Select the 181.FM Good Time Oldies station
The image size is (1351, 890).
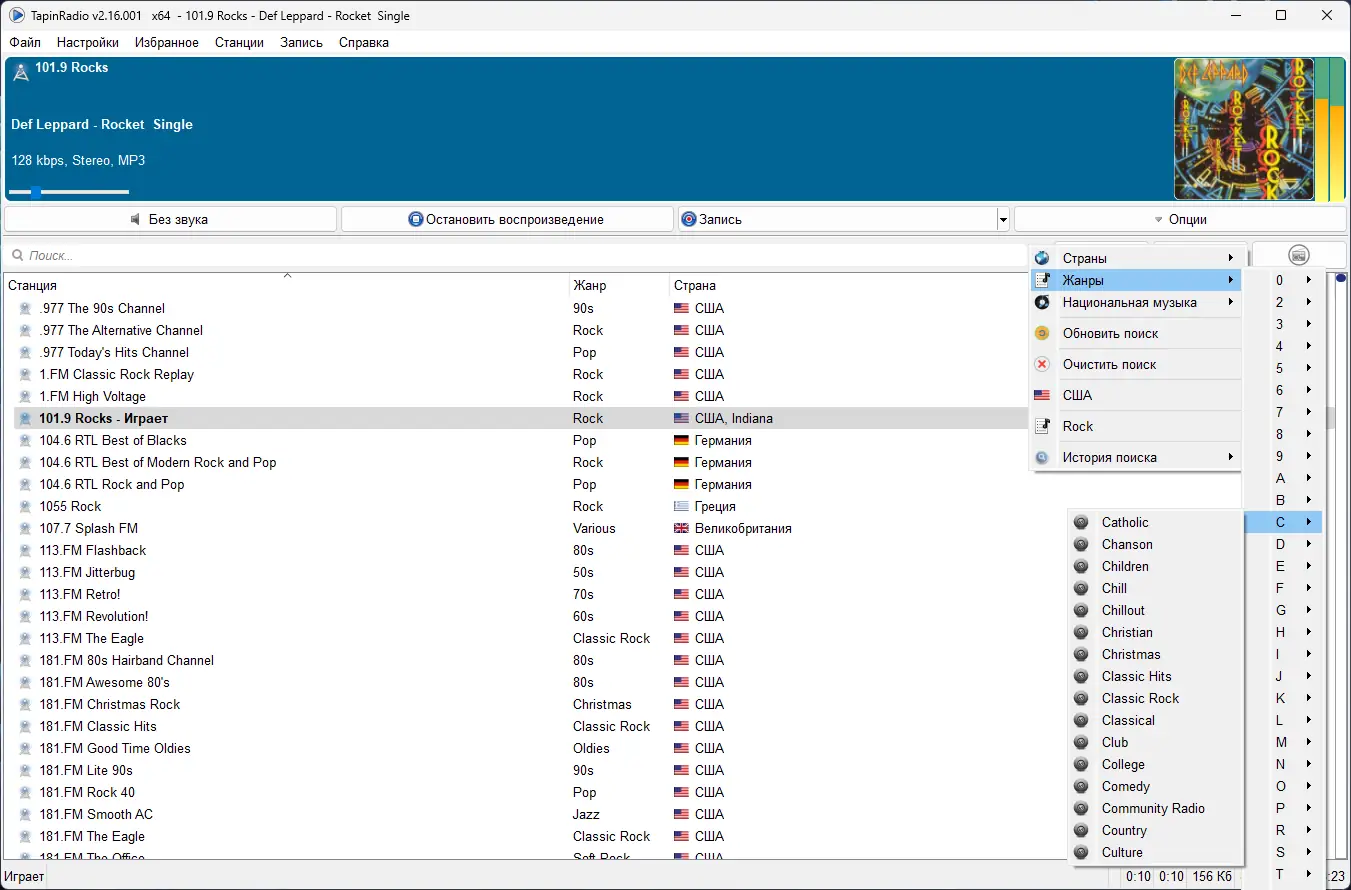[x=115, y=748]
